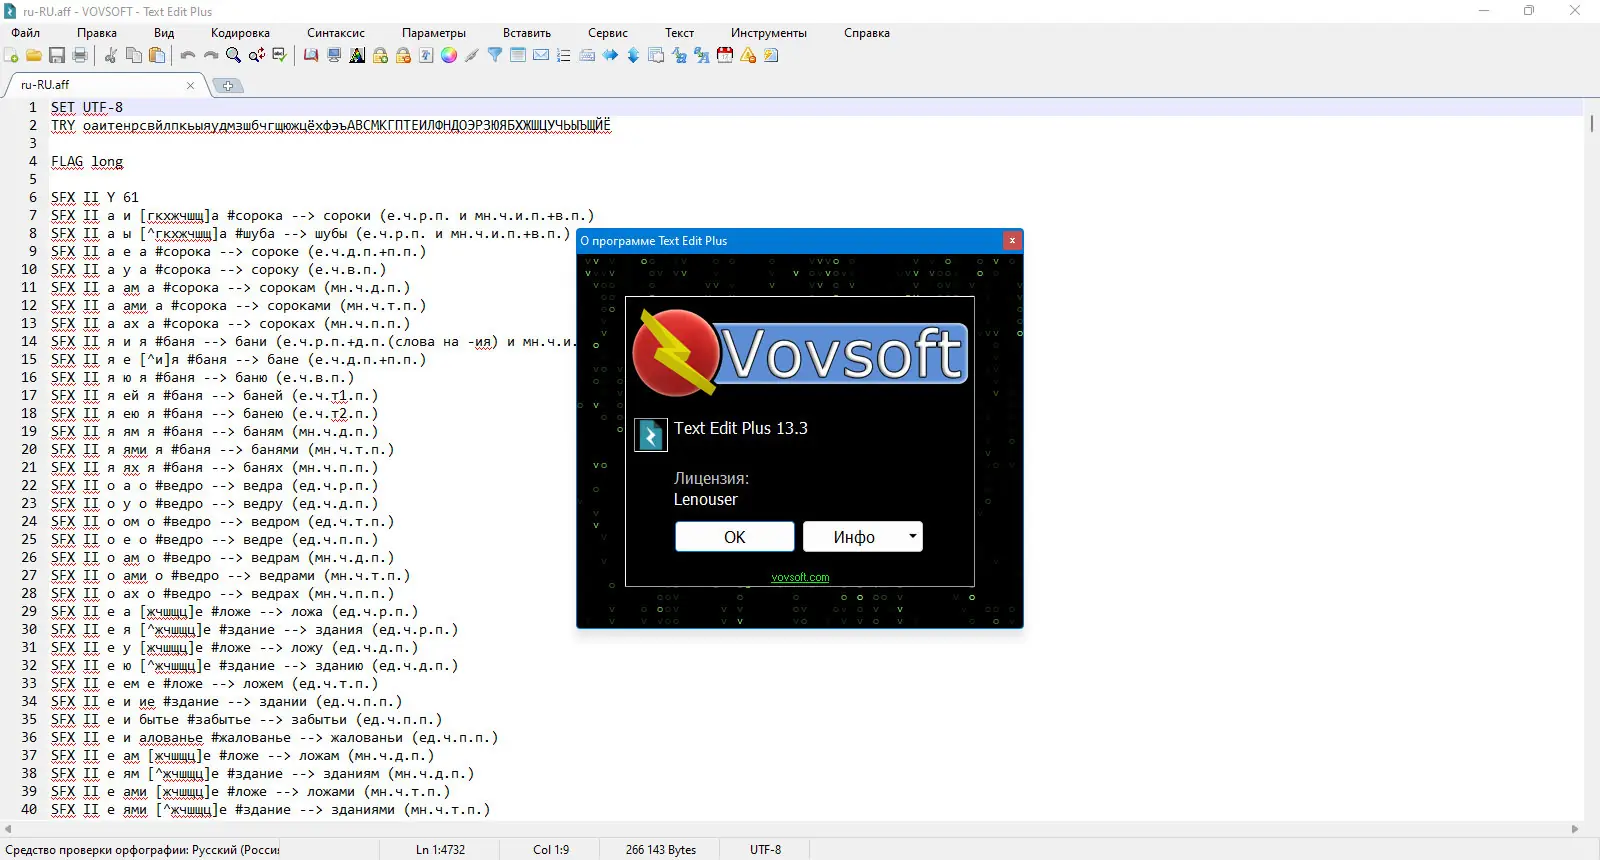
Task: Toggle the numbered list icon
Action: (x=564, y=56)
